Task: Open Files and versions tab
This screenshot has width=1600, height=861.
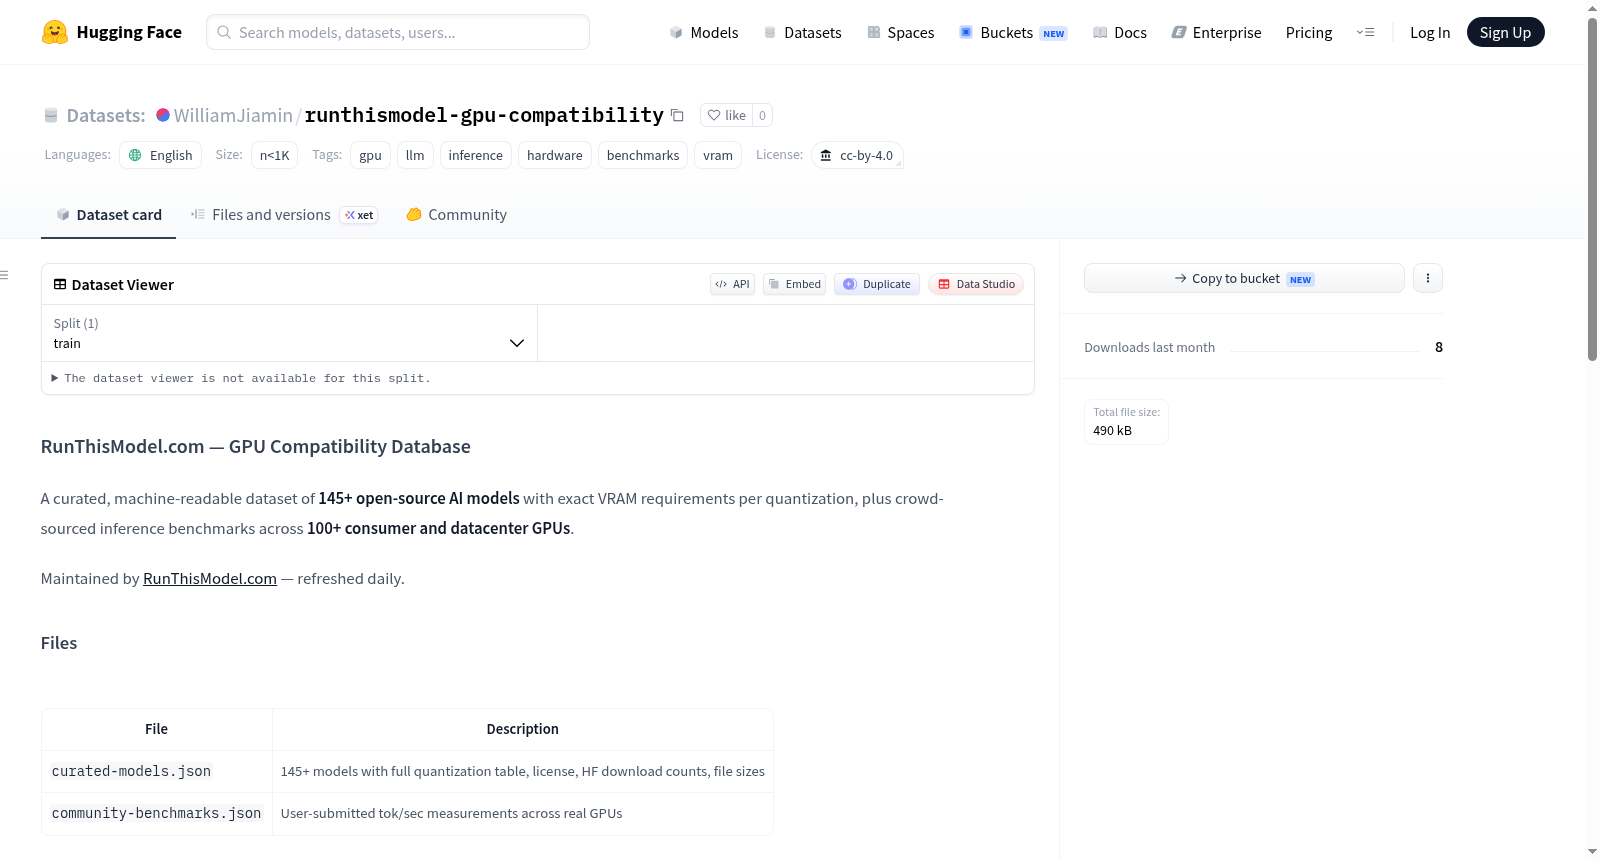Action: (284, 215)
